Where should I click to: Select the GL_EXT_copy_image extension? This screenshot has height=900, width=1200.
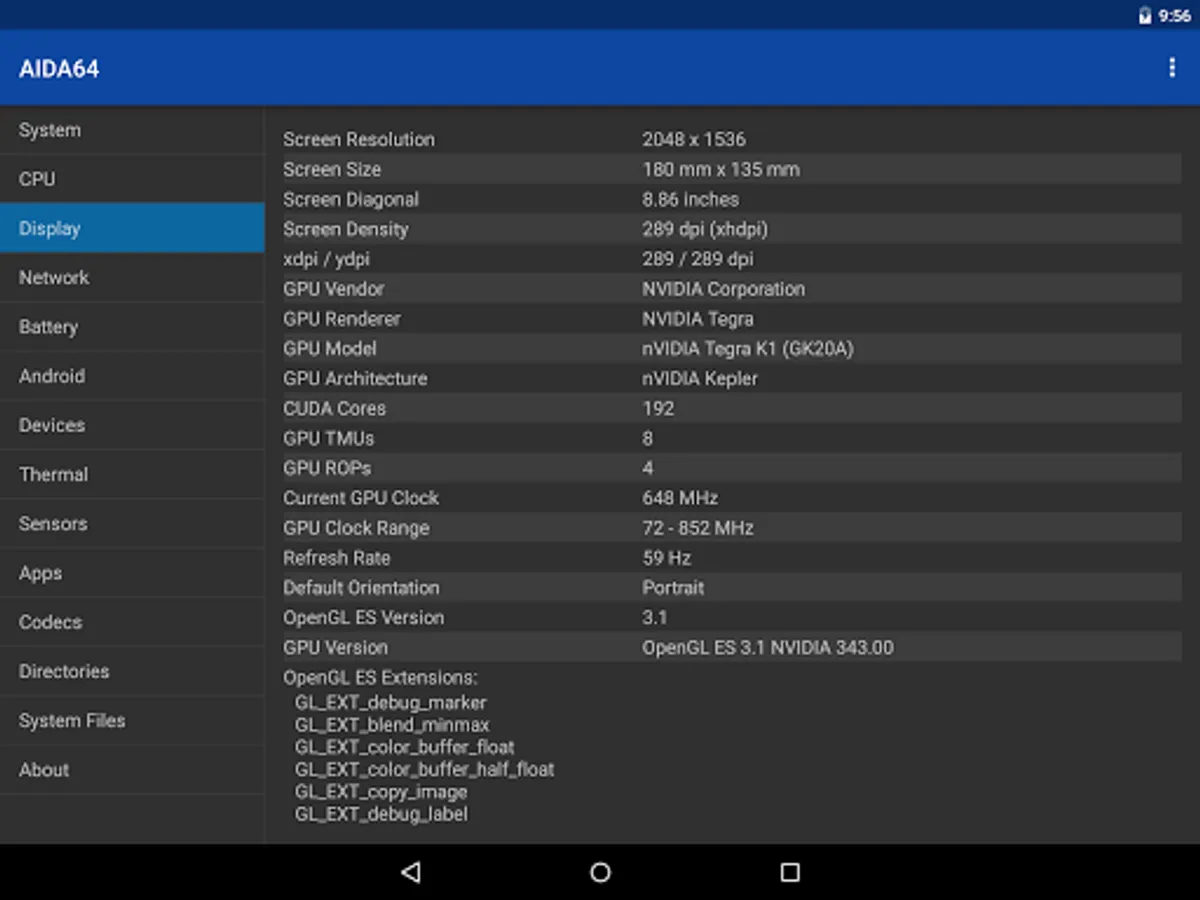tap(381, 792)
